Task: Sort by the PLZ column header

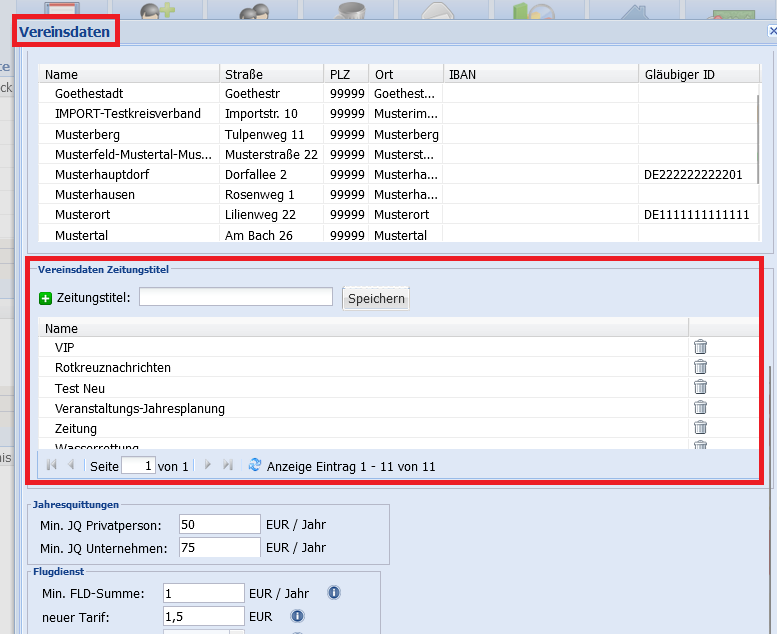Action: pyautogui.click(x=346, y=74)
